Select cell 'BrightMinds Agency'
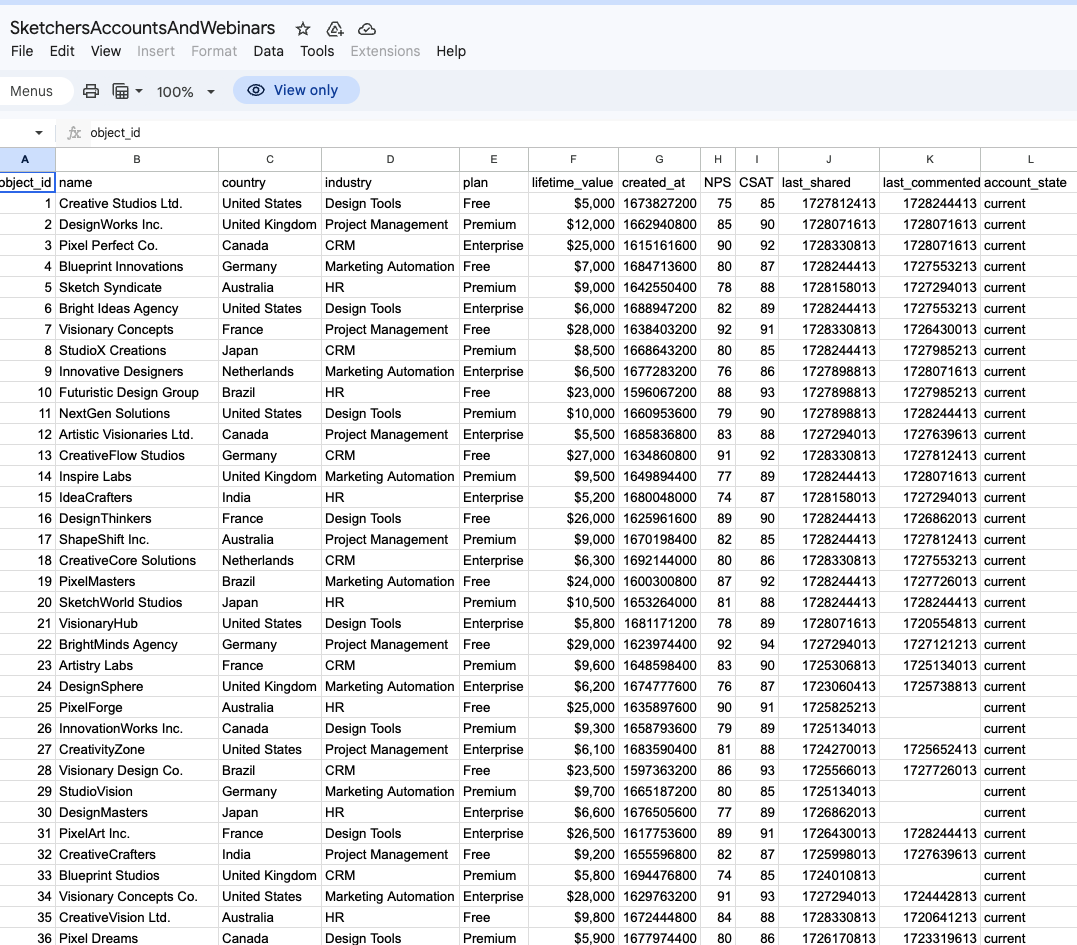Viewport: 1077px width, 945px height. click(x=137, y=645)
